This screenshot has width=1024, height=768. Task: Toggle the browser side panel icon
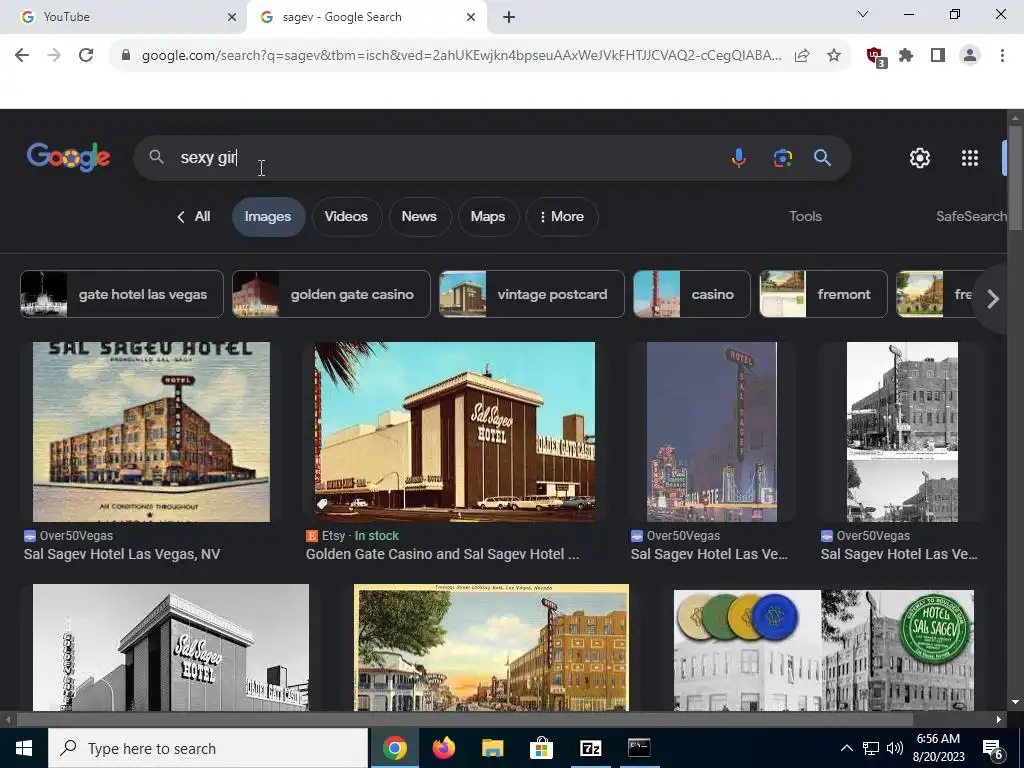tap(938, 56)
